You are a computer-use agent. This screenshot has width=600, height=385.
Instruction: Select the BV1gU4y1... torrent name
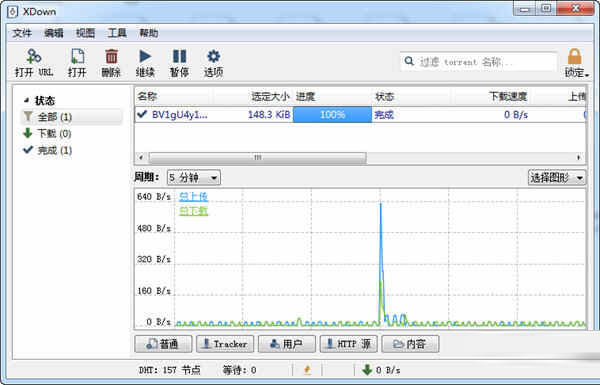pos(179,114)
